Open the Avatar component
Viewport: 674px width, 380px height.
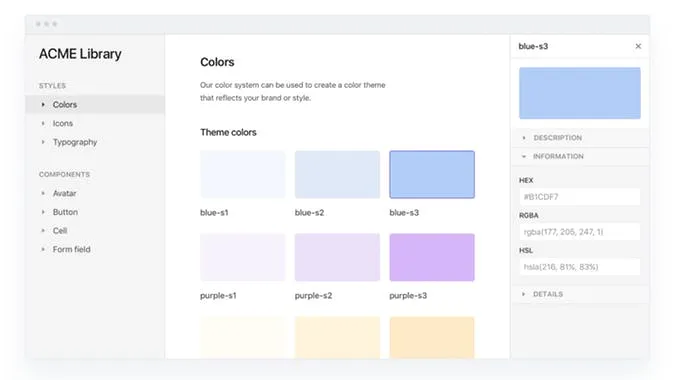point(64,193)
